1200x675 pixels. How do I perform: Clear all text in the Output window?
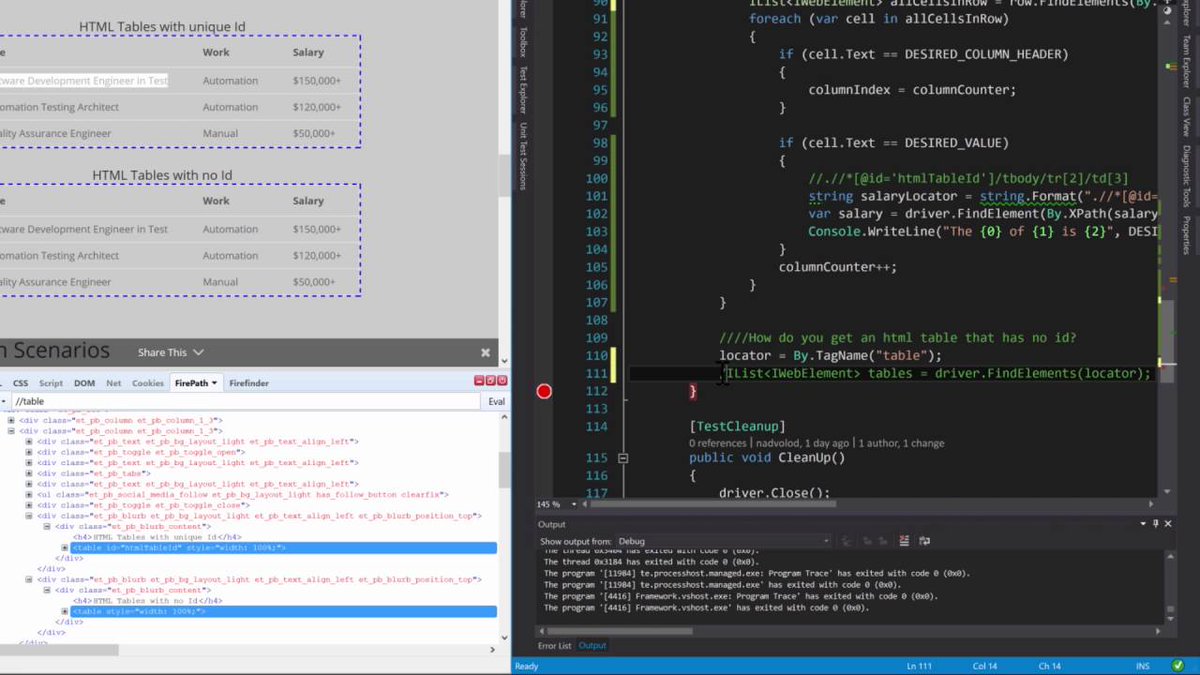904,540
